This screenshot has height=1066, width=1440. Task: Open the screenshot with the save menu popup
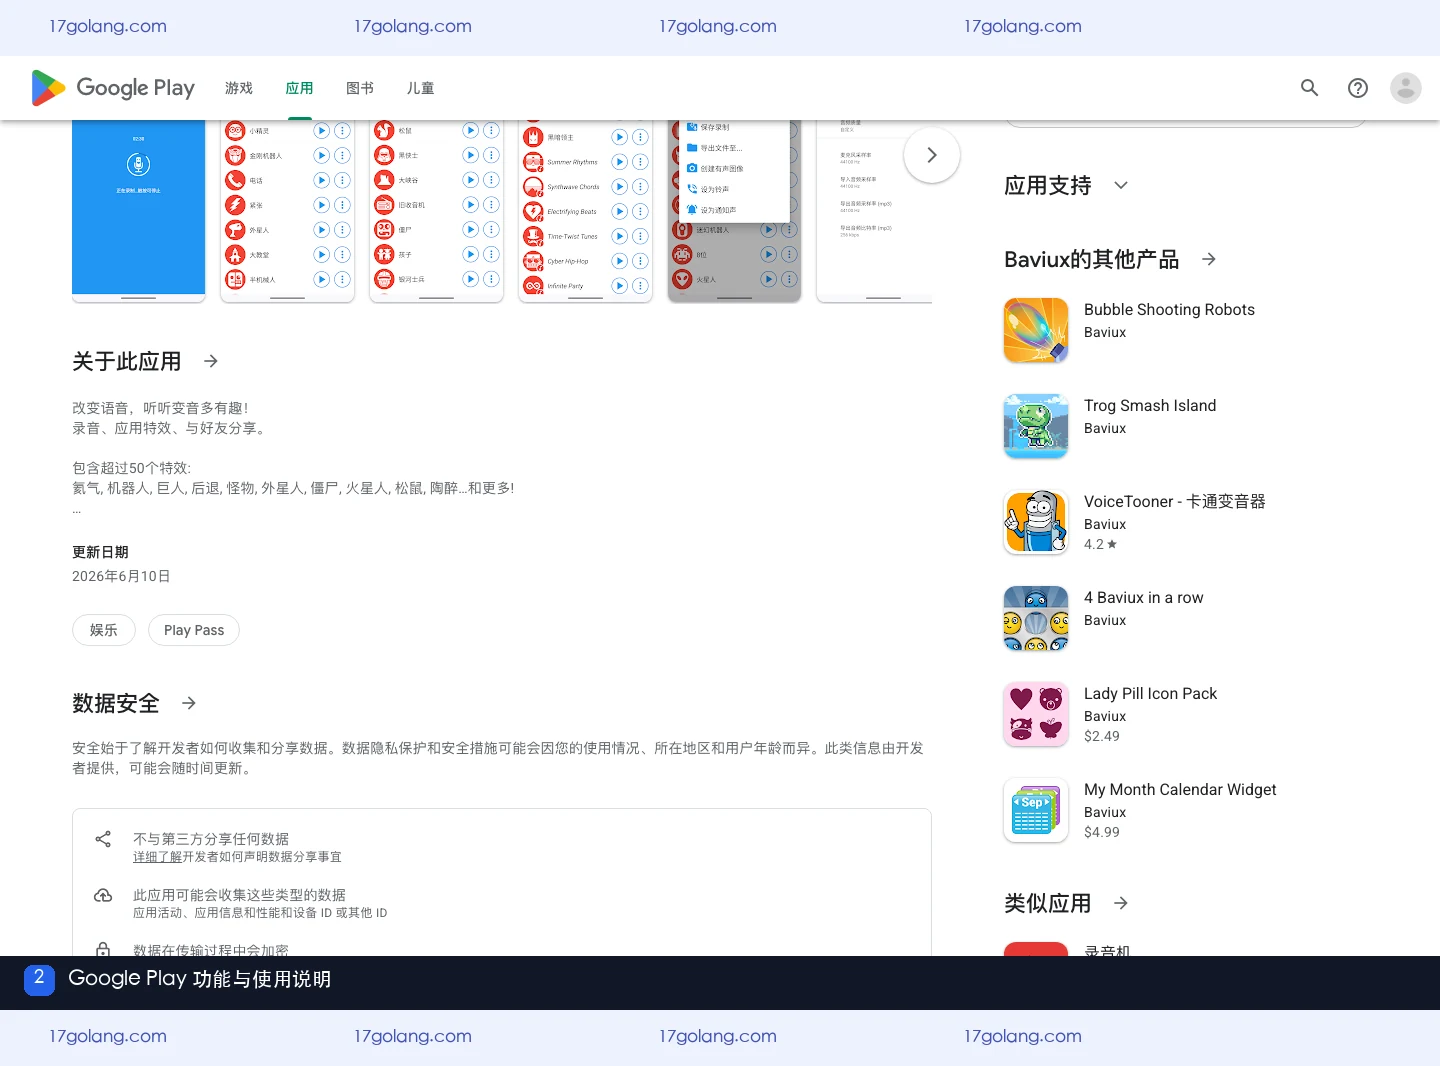(735, 210)
